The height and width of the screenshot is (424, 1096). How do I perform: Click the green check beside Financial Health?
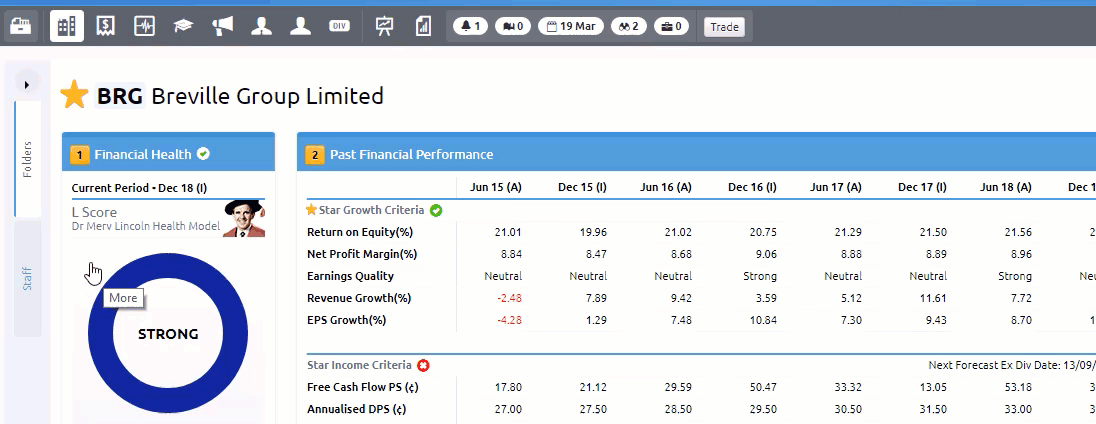[x=203, y=154]
